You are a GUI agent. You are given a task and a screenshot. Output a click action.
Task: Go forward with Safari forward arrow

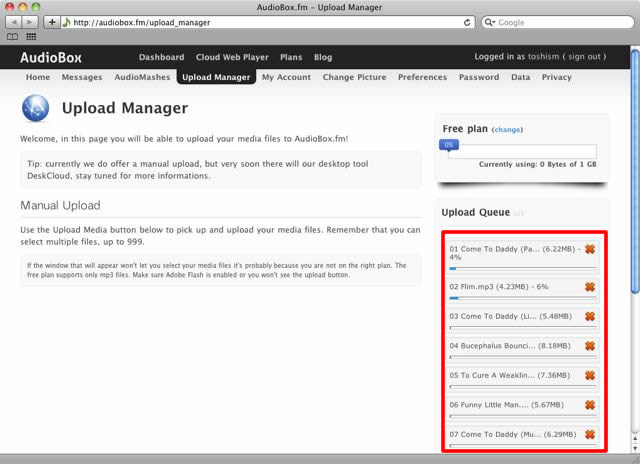pyautogui.click(x=30, y=22)
